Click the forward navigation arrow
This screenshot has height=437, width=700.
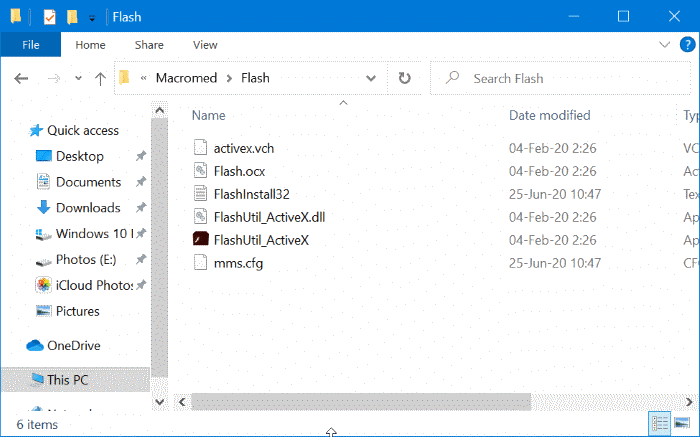pyautogui.click(x=54, y=79)
